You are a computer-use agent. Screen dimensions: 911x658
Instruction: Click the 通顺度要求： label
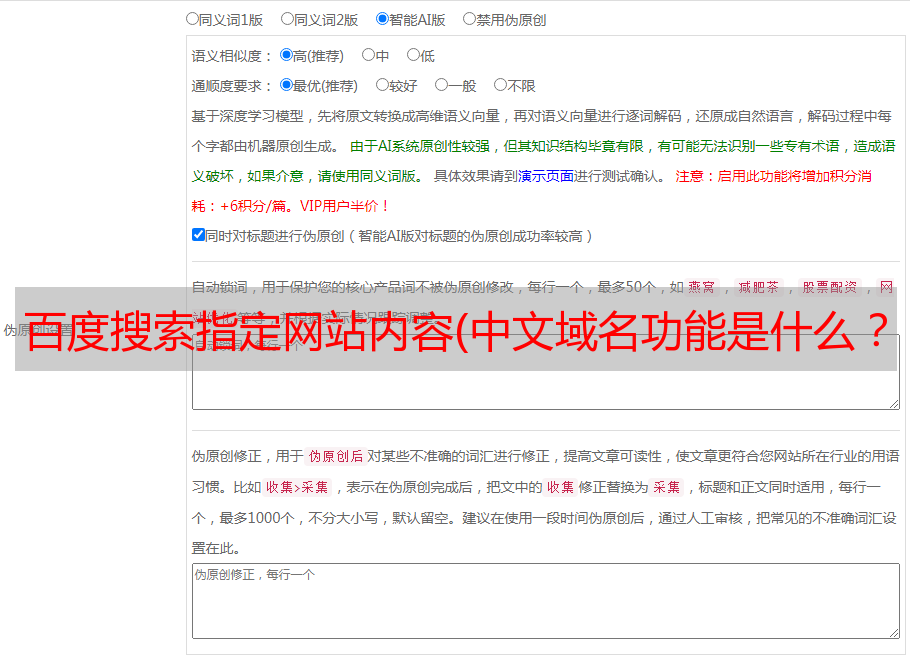(232, 86)
